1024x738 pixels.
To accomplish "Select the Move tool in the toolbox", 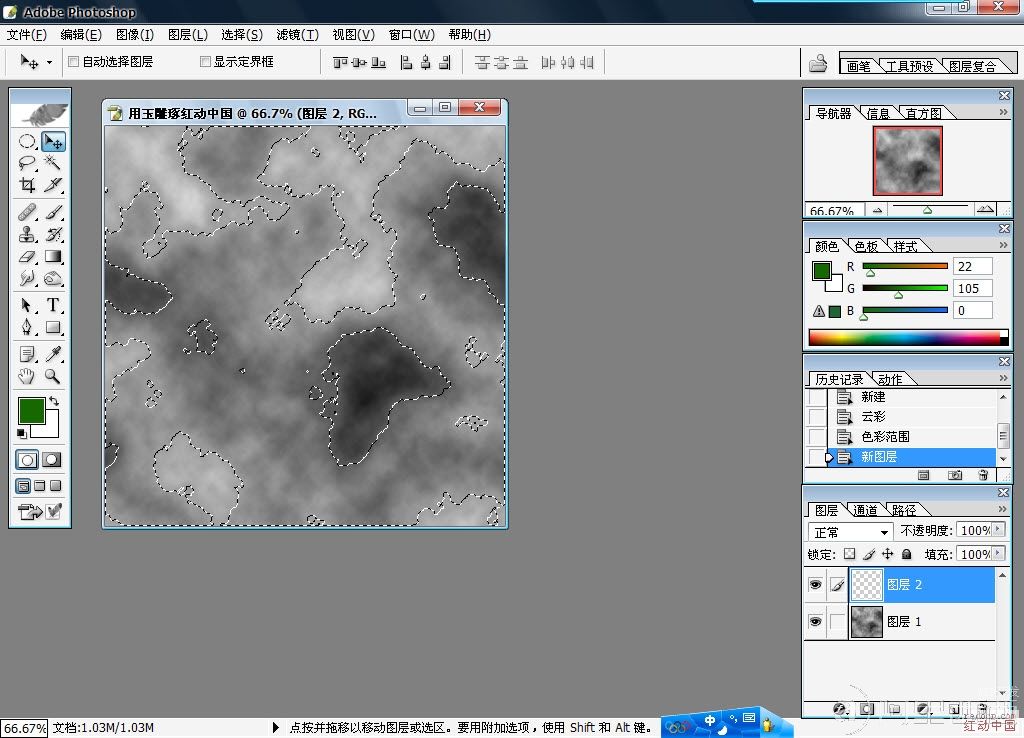I will 53,142.
